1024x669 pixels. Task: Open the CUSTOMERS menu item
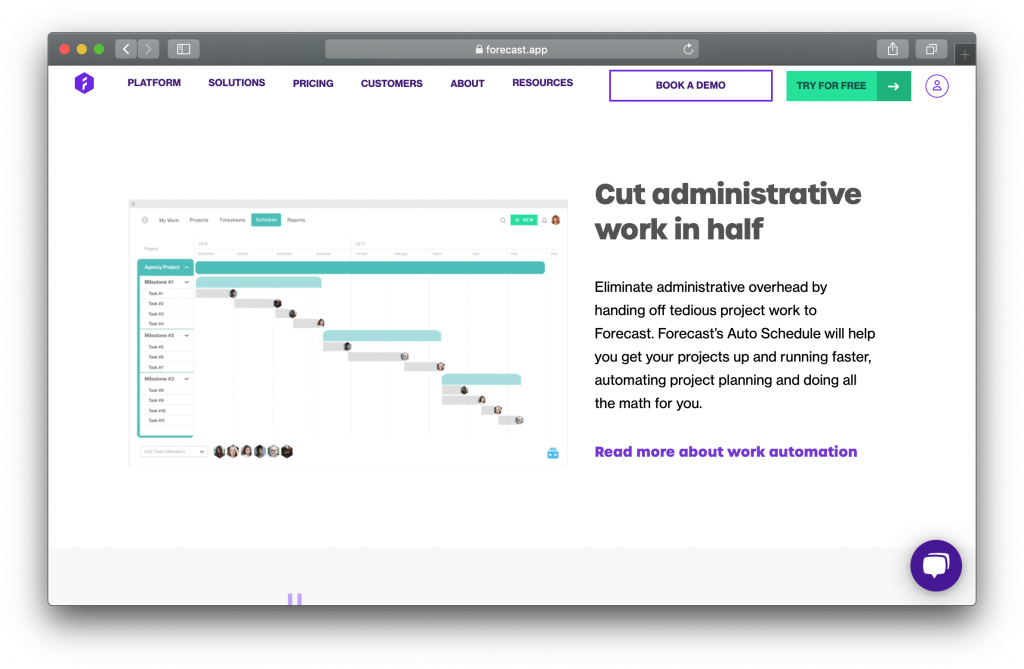[x=392, y=84]
